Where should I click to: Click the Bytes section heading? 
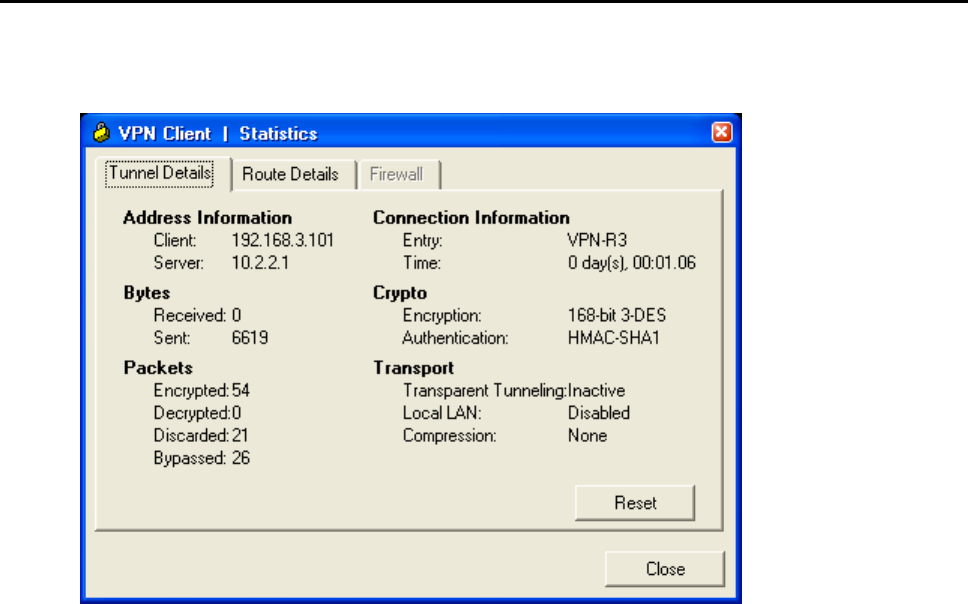[147, 293]
